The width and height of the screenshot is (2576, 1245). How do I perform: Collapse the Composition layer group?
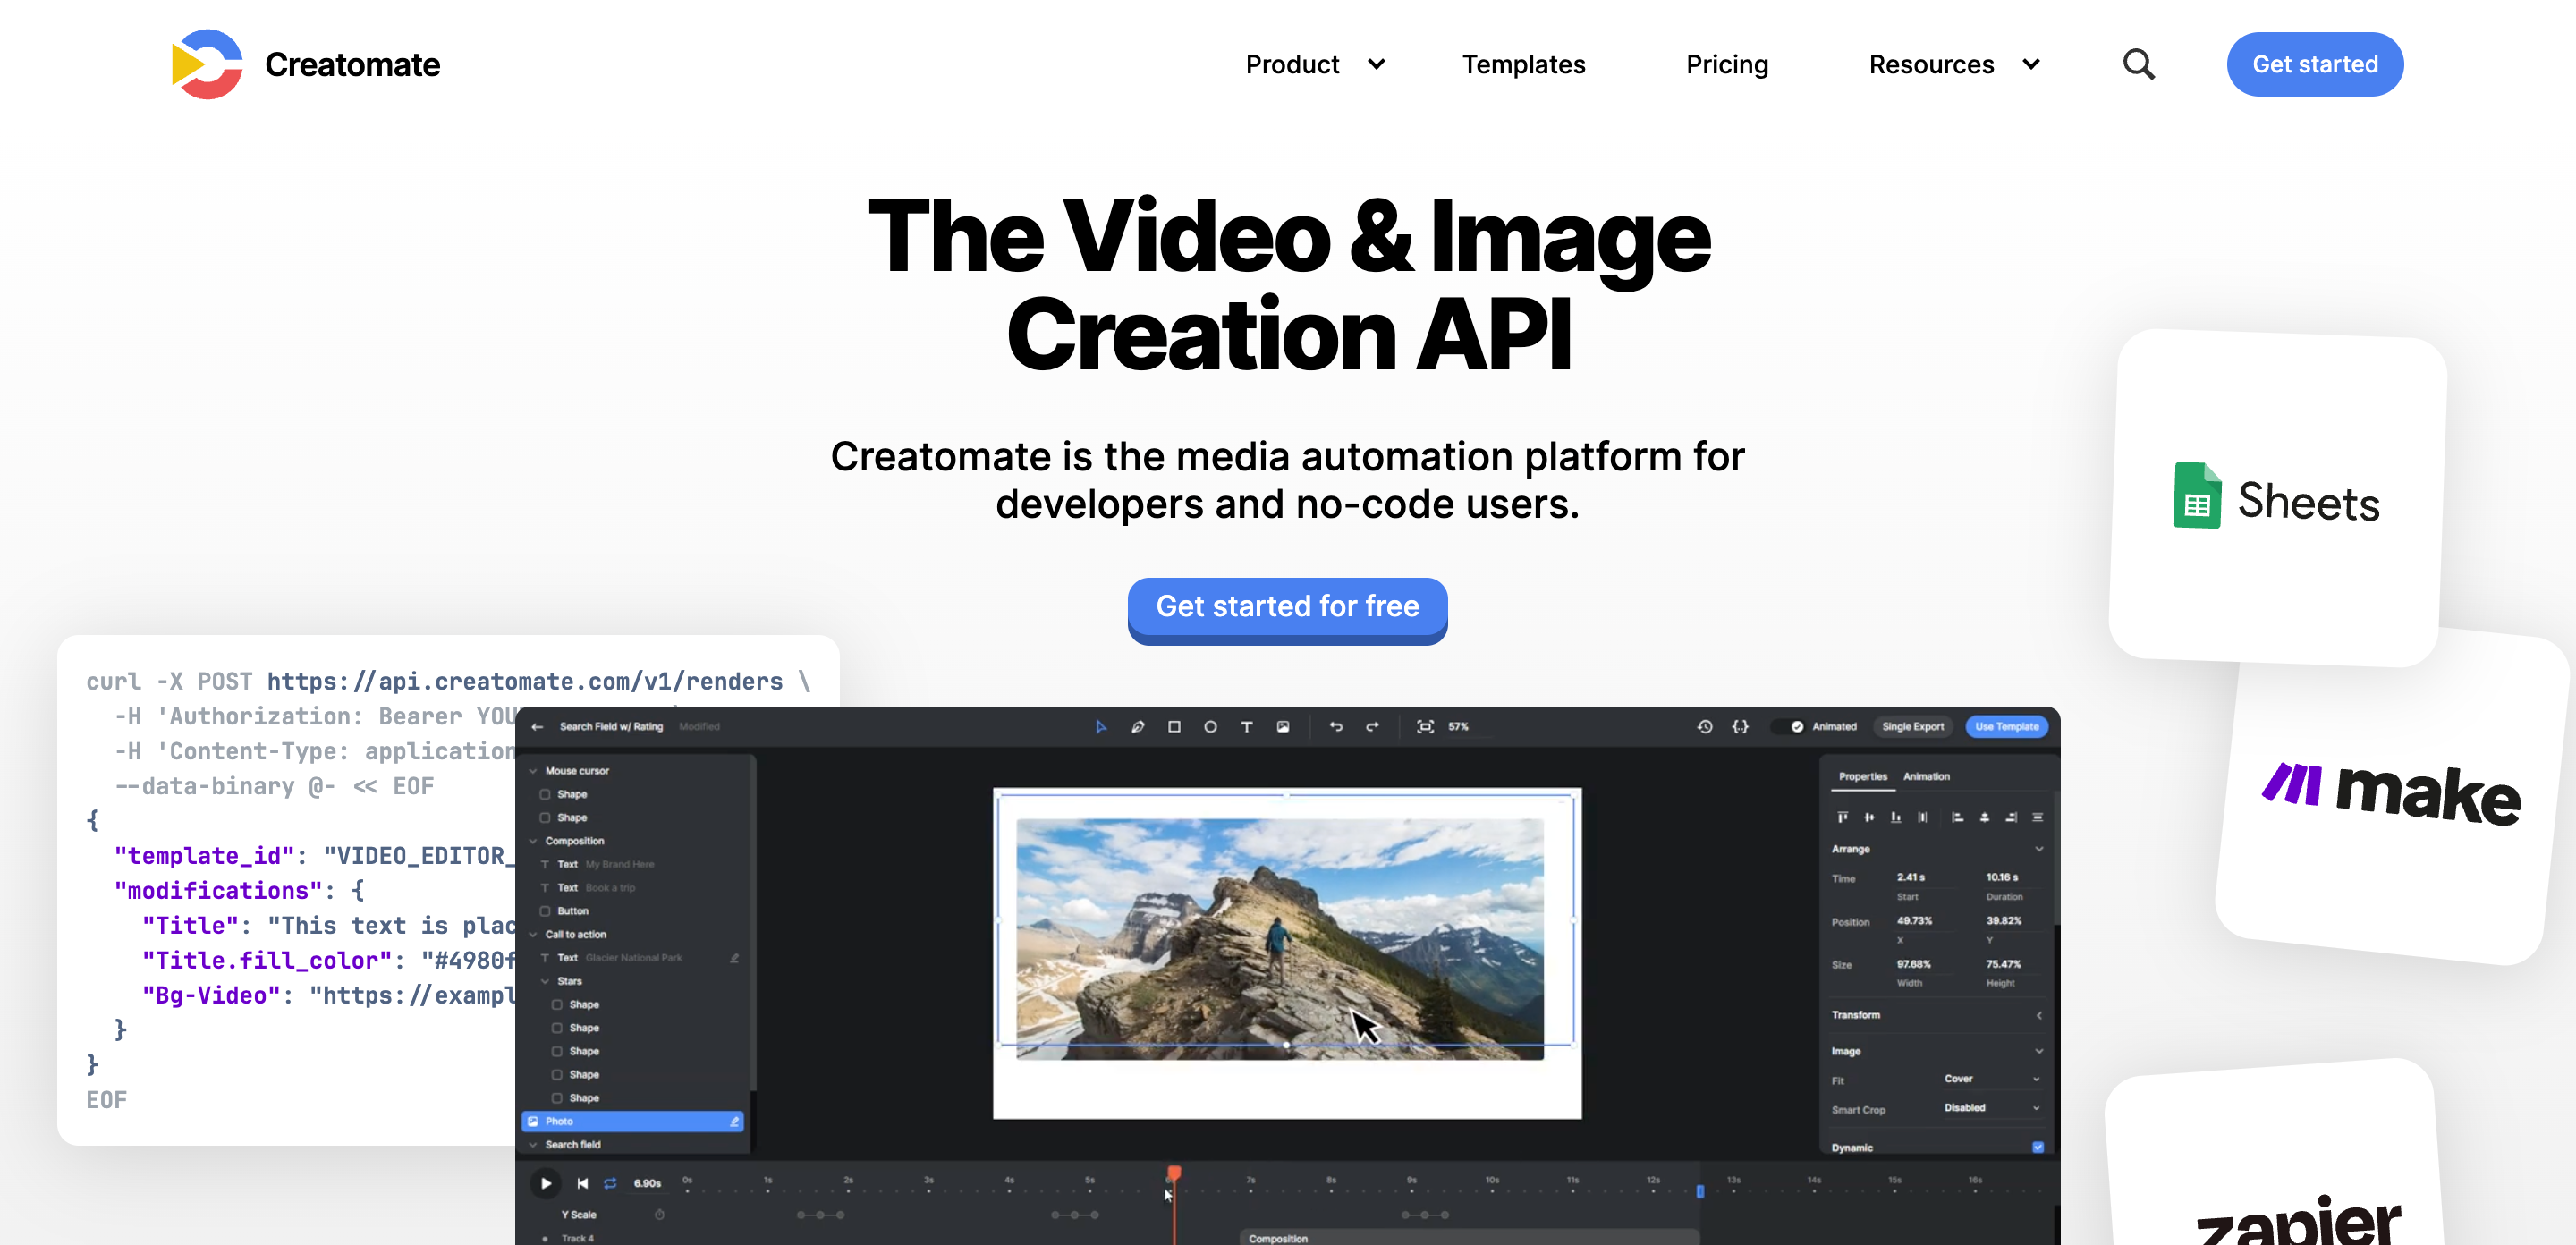533,841
